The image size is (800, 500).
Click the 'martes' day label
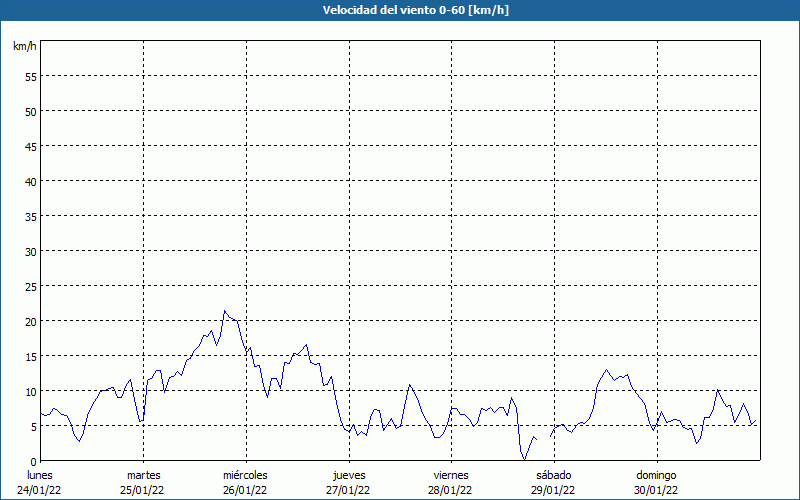tap(144, 475)
